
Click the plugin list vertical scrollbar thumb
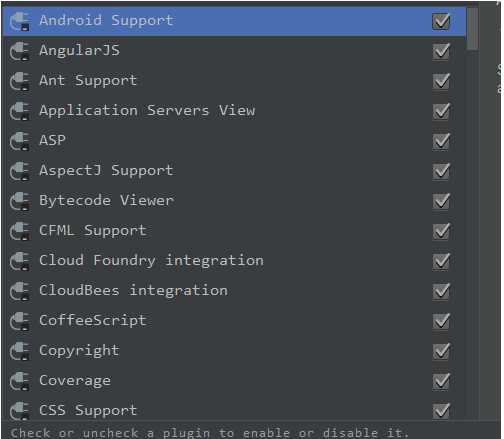coord(472,29)
